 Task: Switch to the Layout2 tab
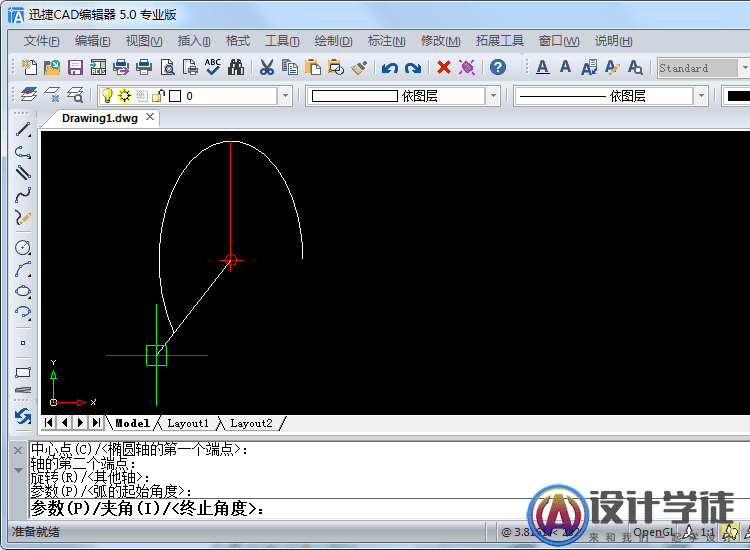(251, 423)
